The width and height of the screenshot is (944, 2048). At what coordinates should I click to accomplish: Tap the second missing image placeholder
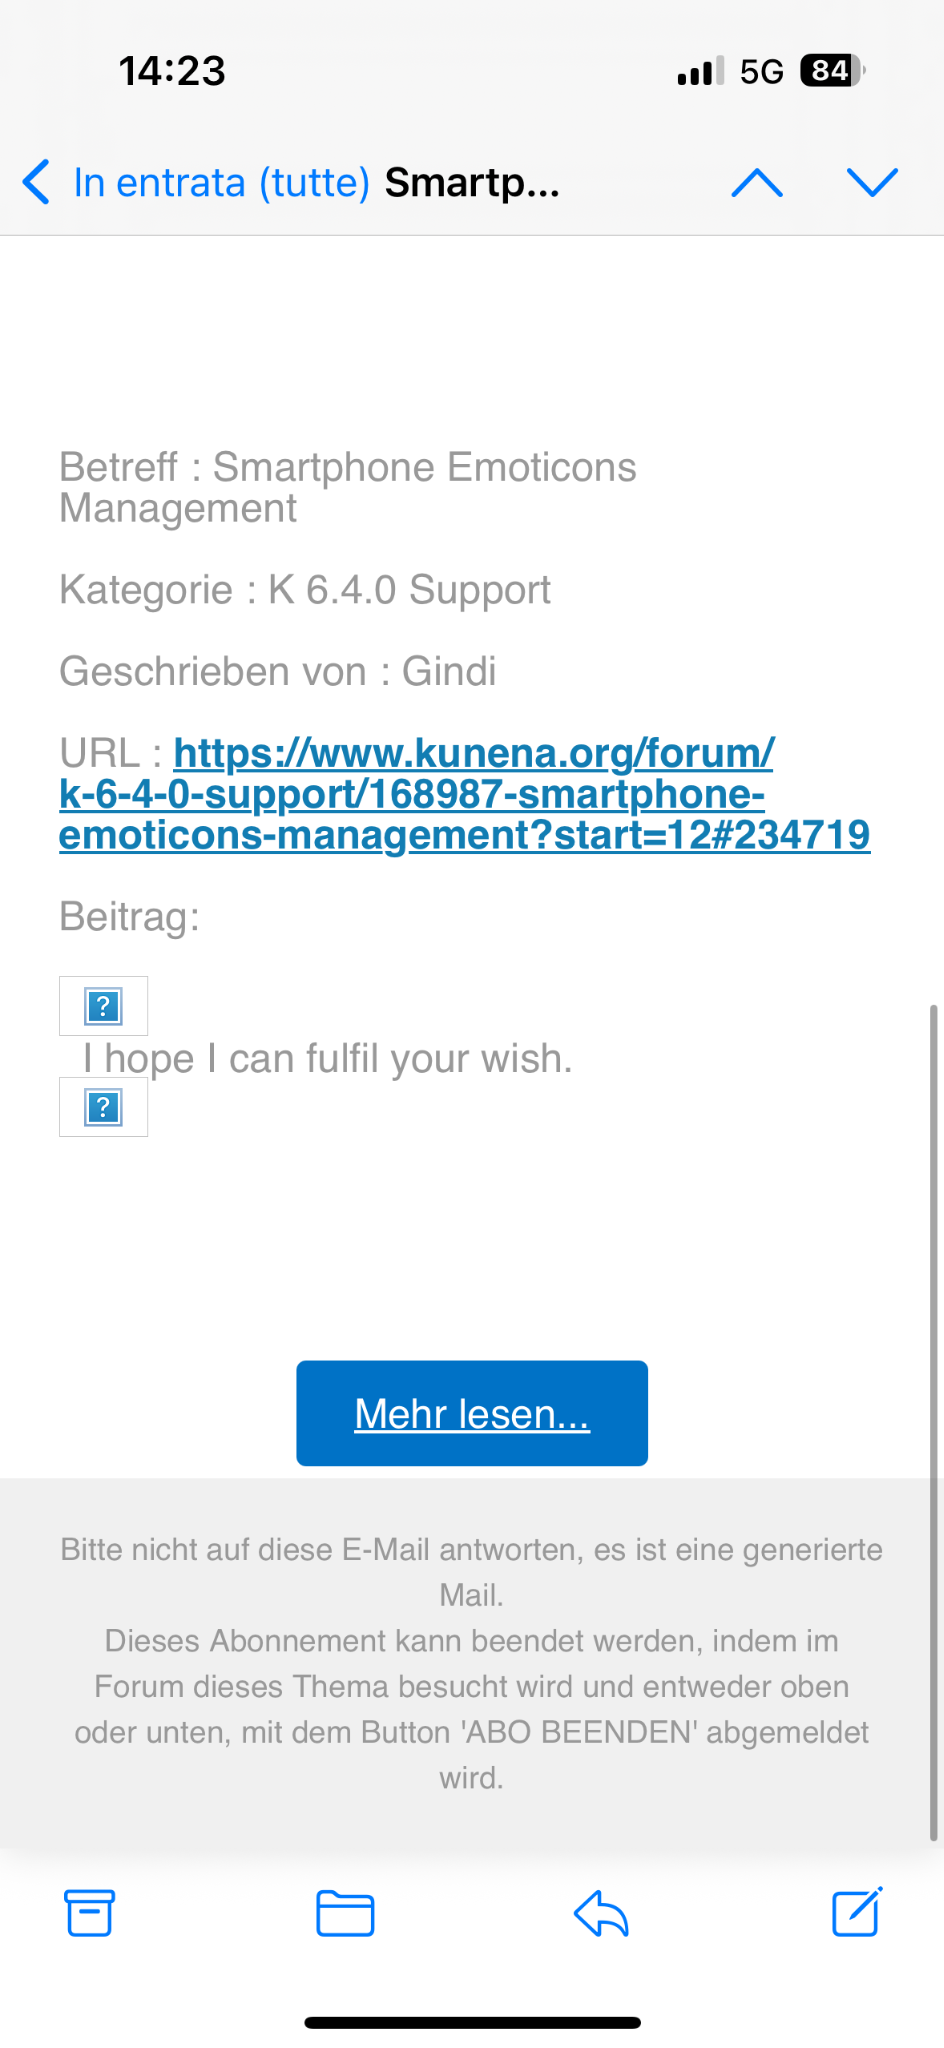coord(103,1107)
